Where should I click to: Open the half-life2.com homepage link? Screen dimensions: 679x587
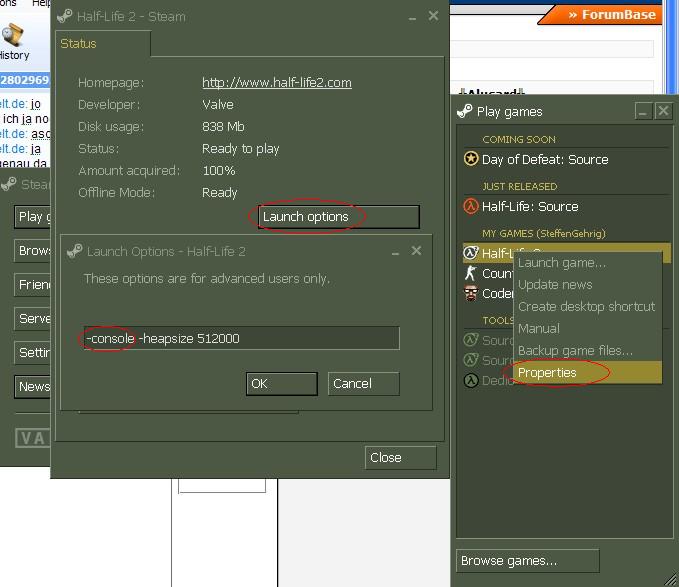pos(277,82)
